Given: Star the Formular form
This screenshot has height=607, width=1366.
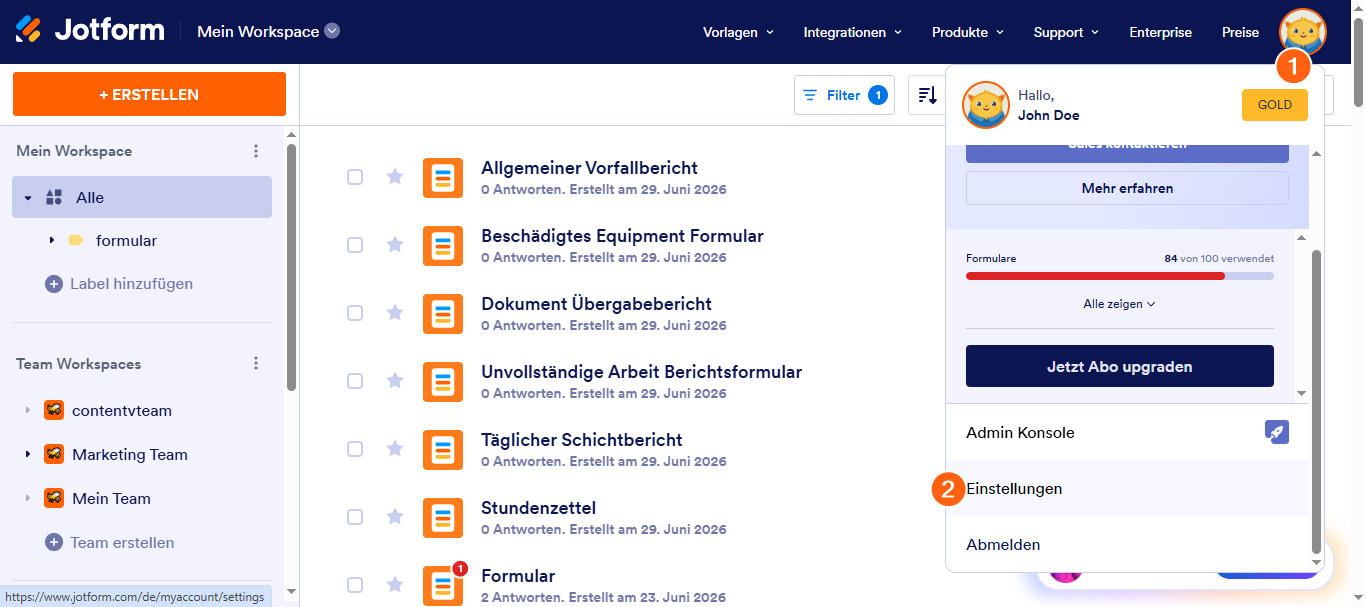Looking at the screenshot, I should click(395, 585).
